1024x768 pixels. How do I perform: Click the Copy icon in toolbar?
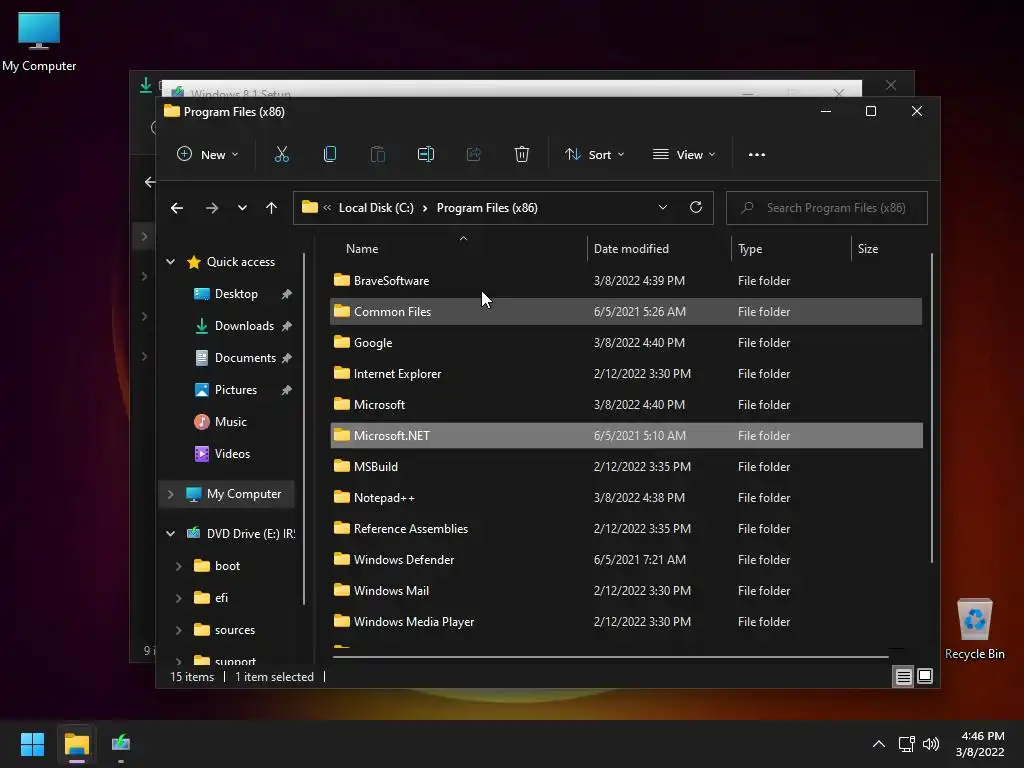330,155
